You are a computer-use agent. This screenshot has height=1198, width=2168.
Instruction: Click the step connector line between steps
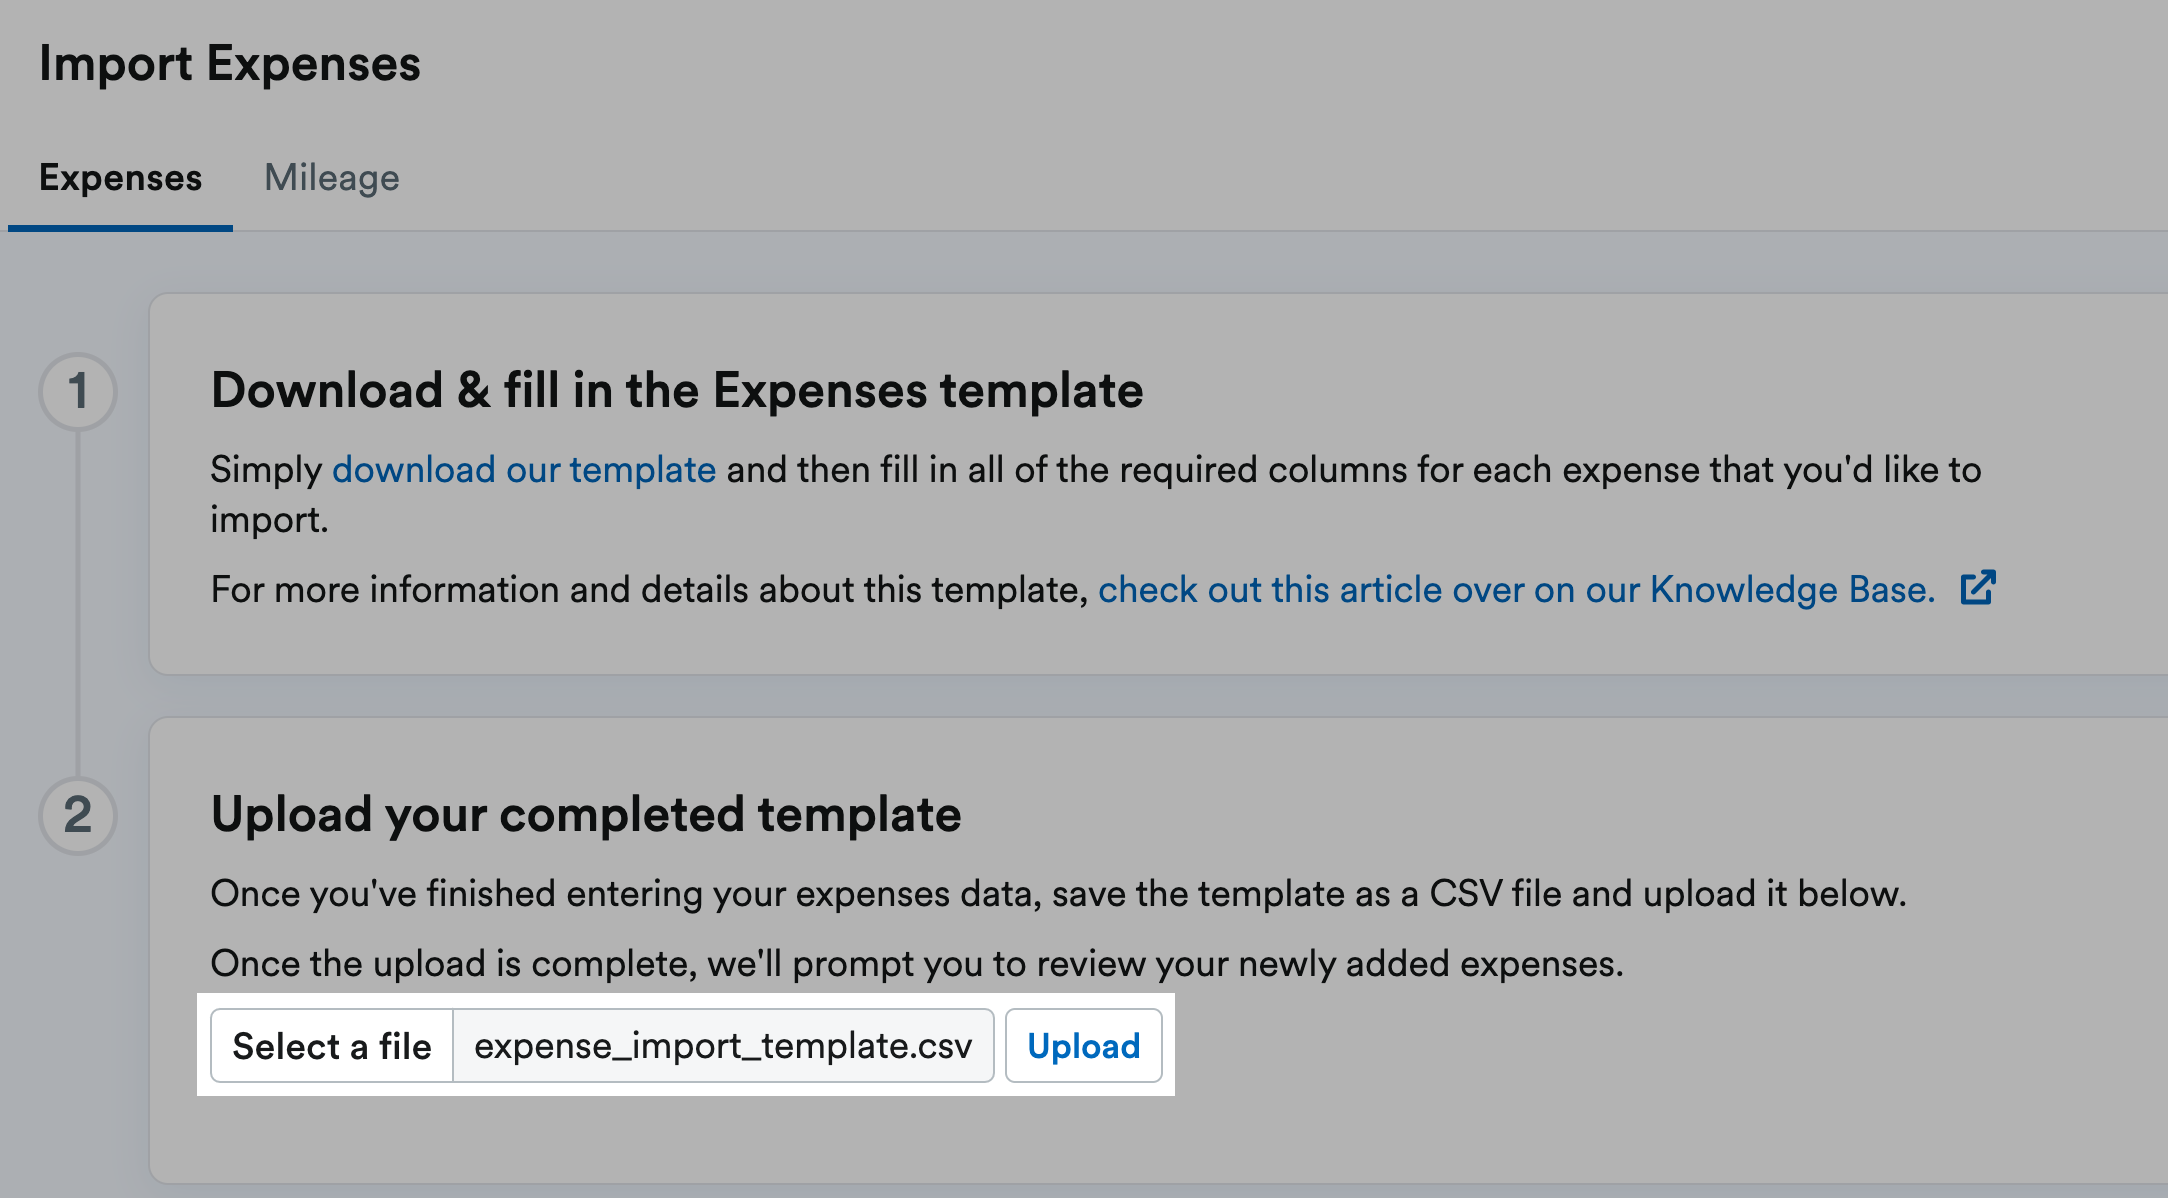(78, 600)
